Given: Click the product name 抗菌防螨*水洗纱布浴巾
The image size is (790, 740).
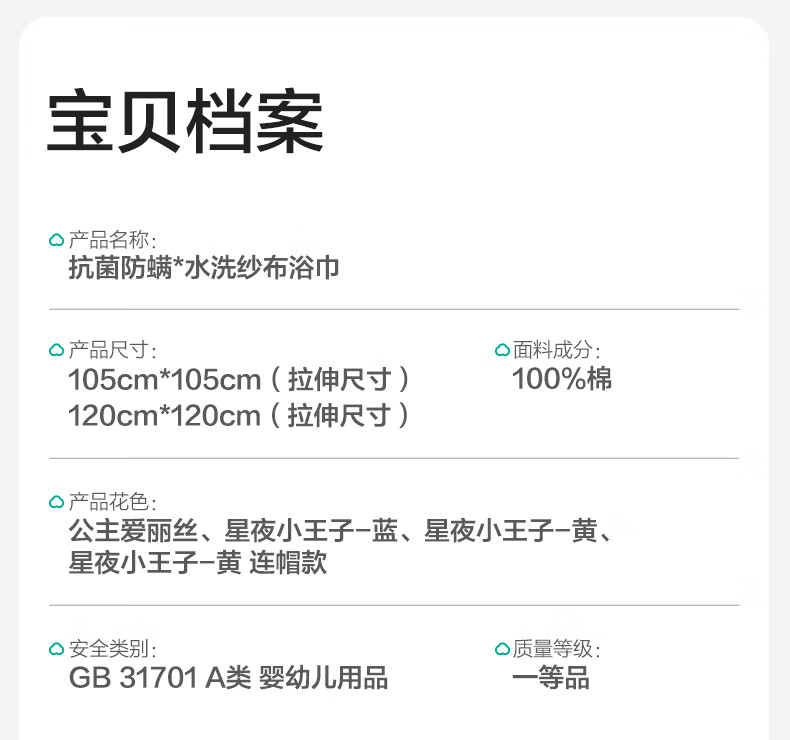Looking at the screenshot, I should (204, 269).
